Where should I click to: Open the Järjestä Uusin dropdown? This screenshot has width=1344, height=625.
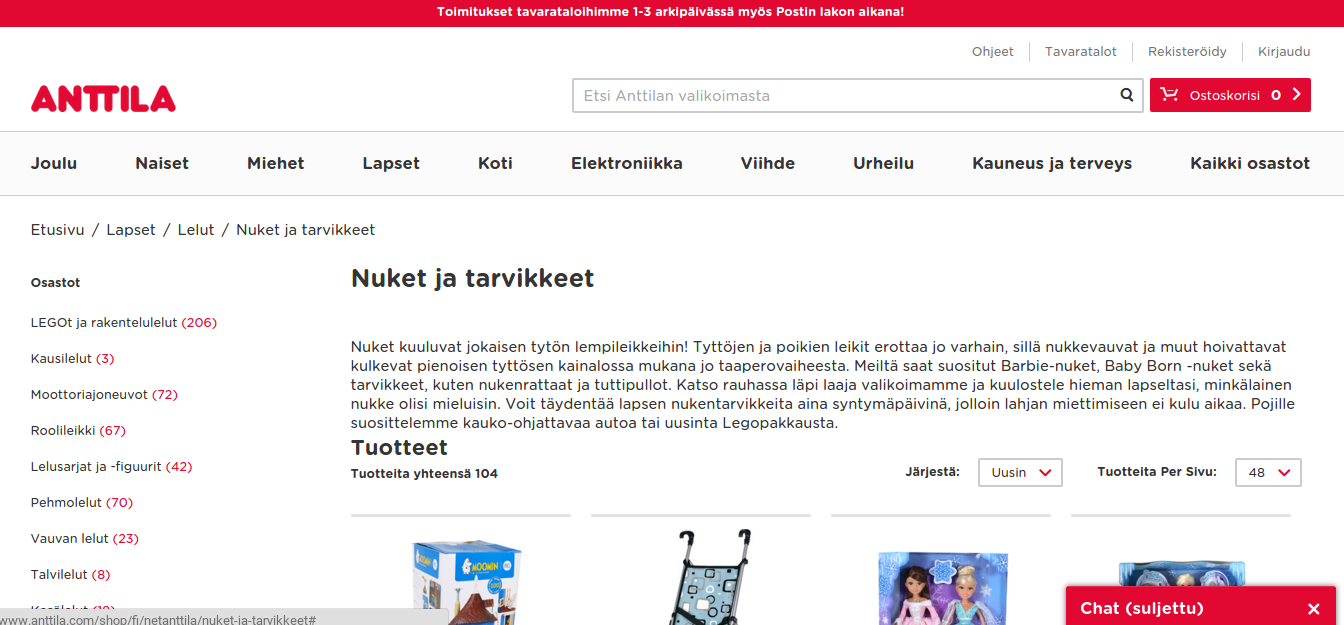point(1020,472)
